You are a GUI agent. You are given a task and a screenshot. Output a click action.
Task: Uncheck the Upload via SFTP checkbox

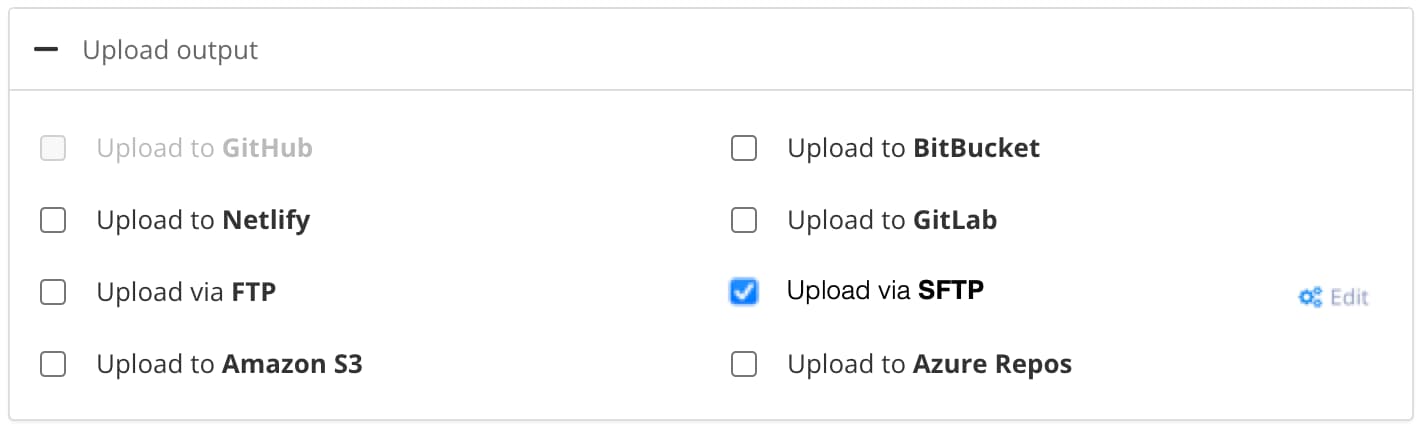click(x=744, y=291)
